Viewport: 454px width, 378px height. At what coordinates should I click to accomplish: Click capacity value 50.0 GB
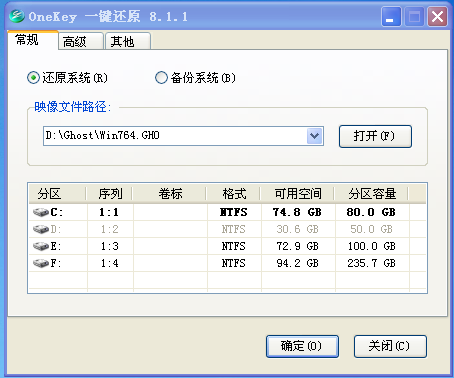click(x=371, y=229)
